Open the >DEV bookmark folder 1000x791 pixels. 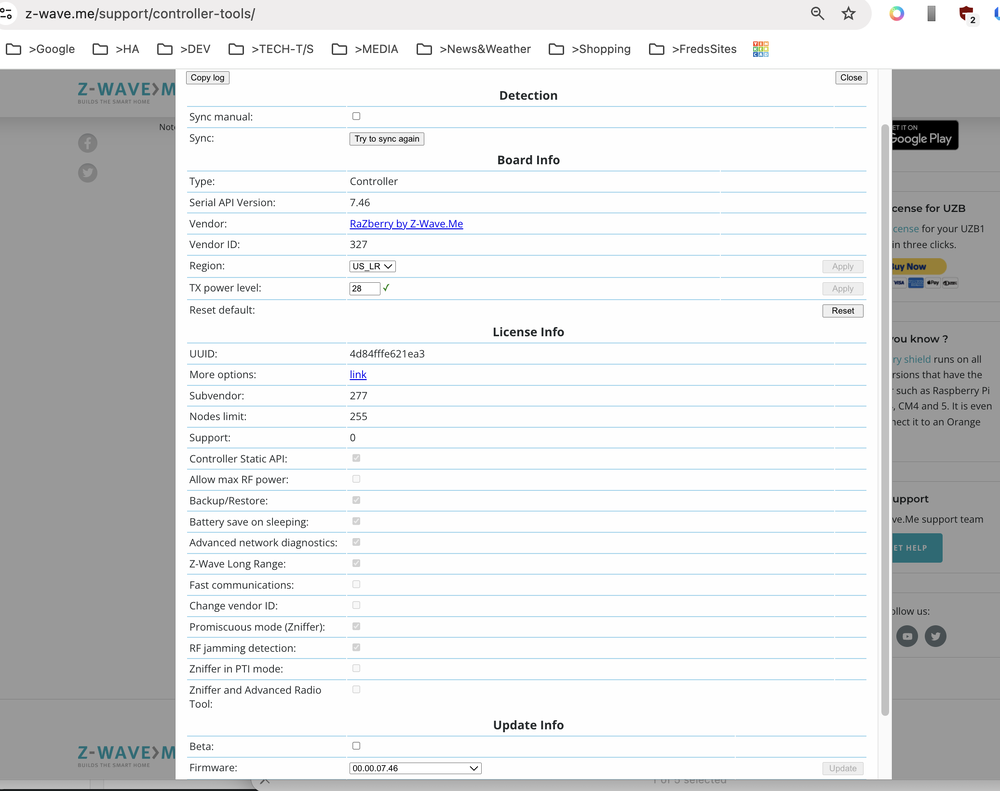click(184, 49)
